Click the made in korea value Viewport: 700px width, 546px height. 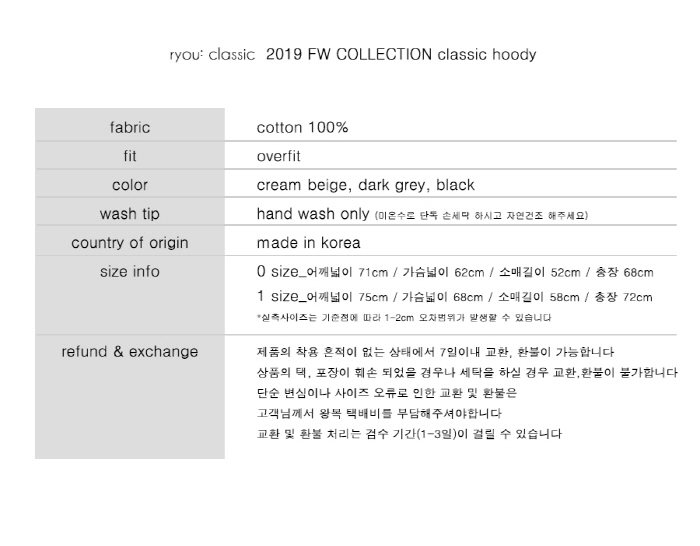(308, 243)
